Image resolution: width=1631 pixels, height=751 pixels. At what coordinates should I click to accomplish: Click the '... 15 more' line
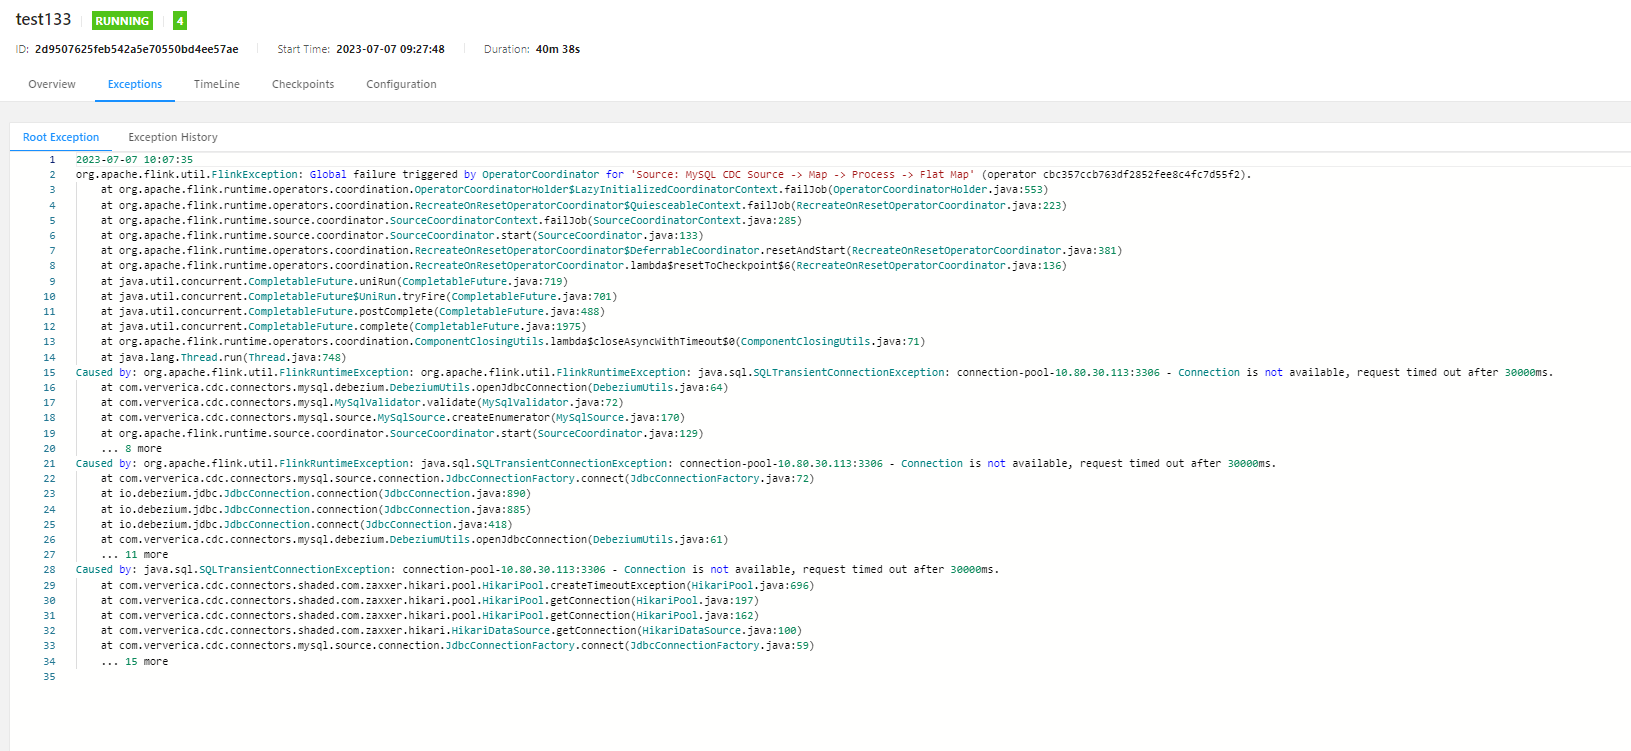tap(134, 661)
